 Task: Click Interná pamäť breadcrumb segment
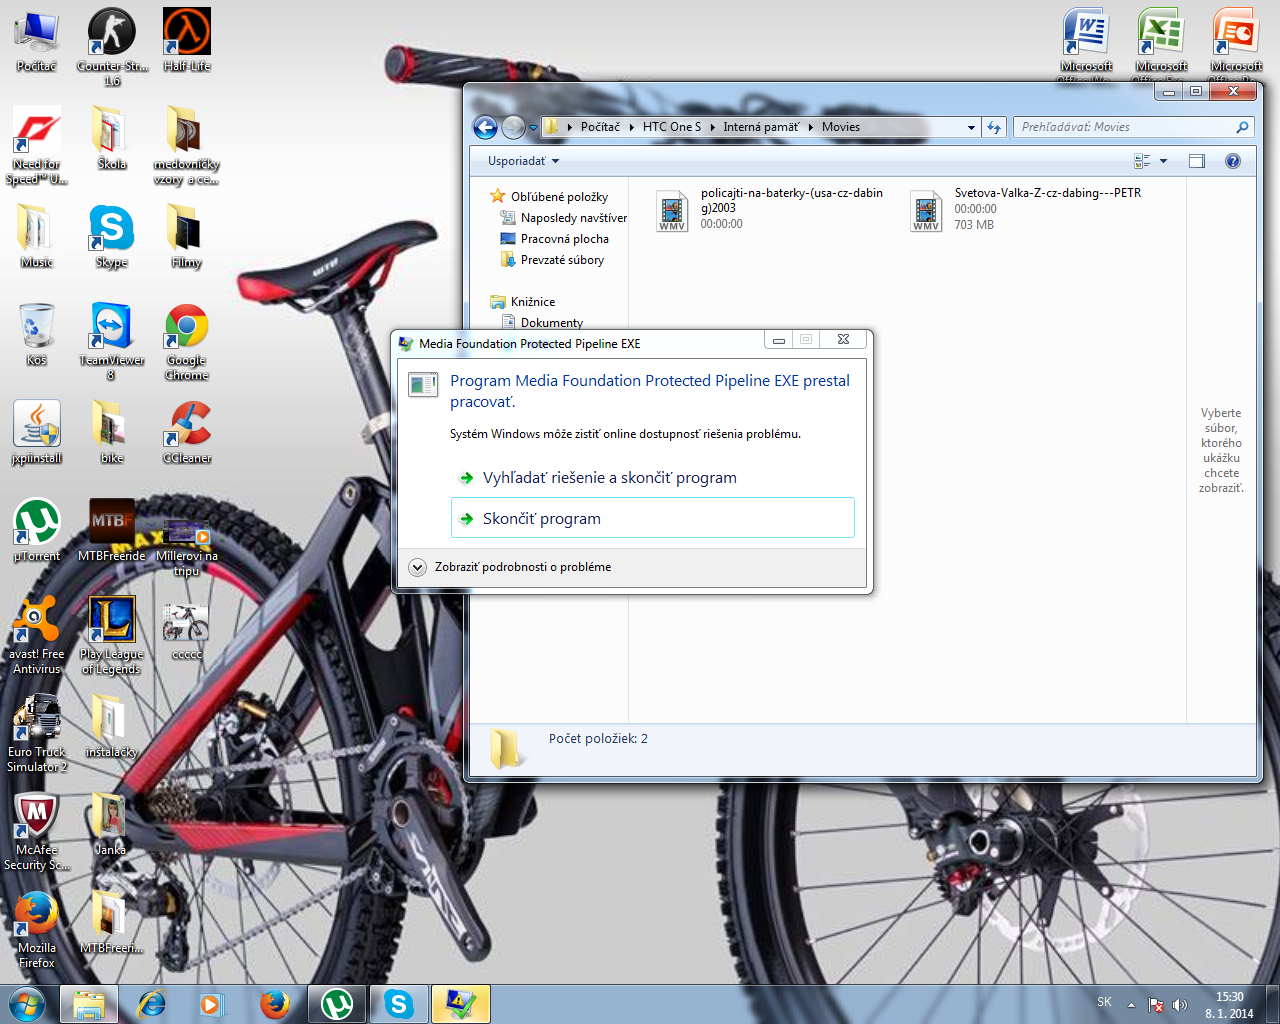pos(761,127)
